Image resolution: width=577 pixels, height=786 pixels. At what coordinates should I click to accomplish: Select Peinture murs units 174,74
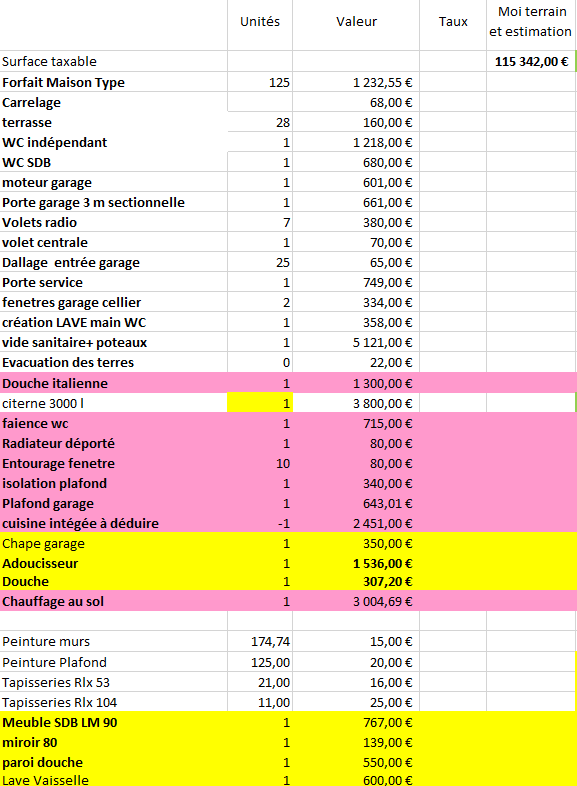tap(260, 641)
